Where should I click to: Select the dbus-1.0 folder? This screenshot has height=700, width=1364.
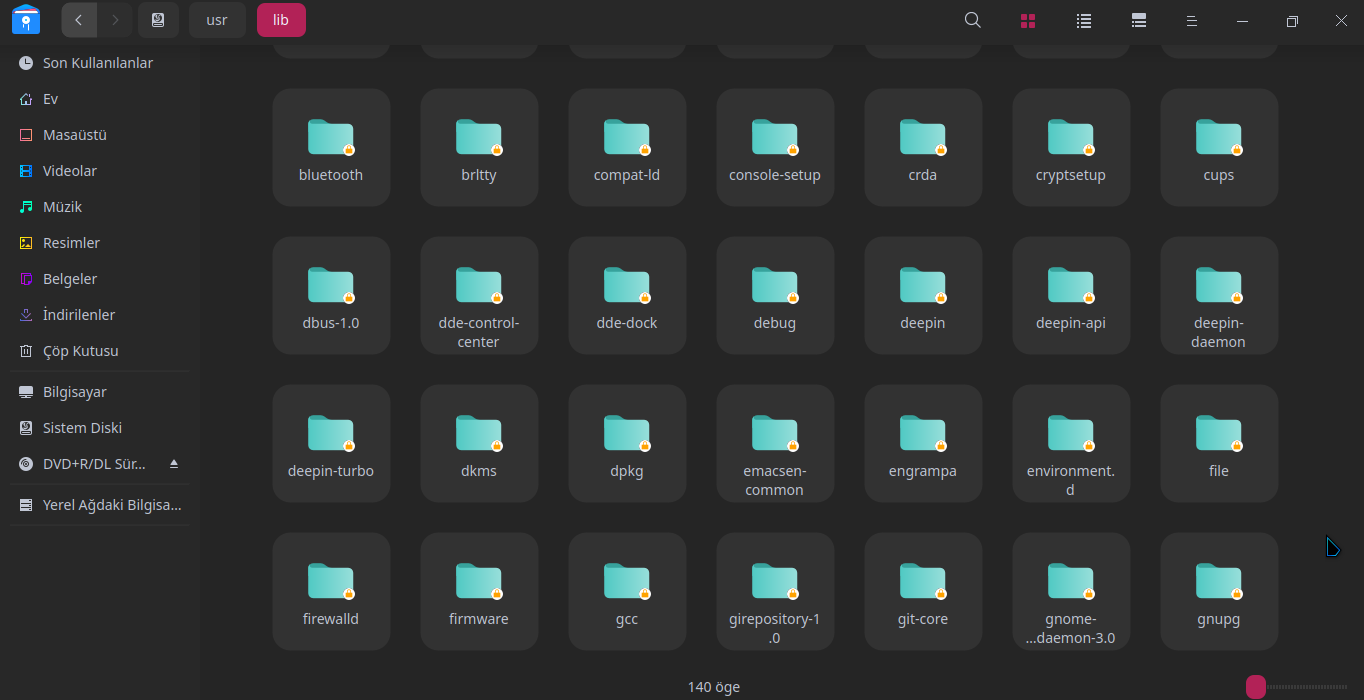click(x=331, y=296)
